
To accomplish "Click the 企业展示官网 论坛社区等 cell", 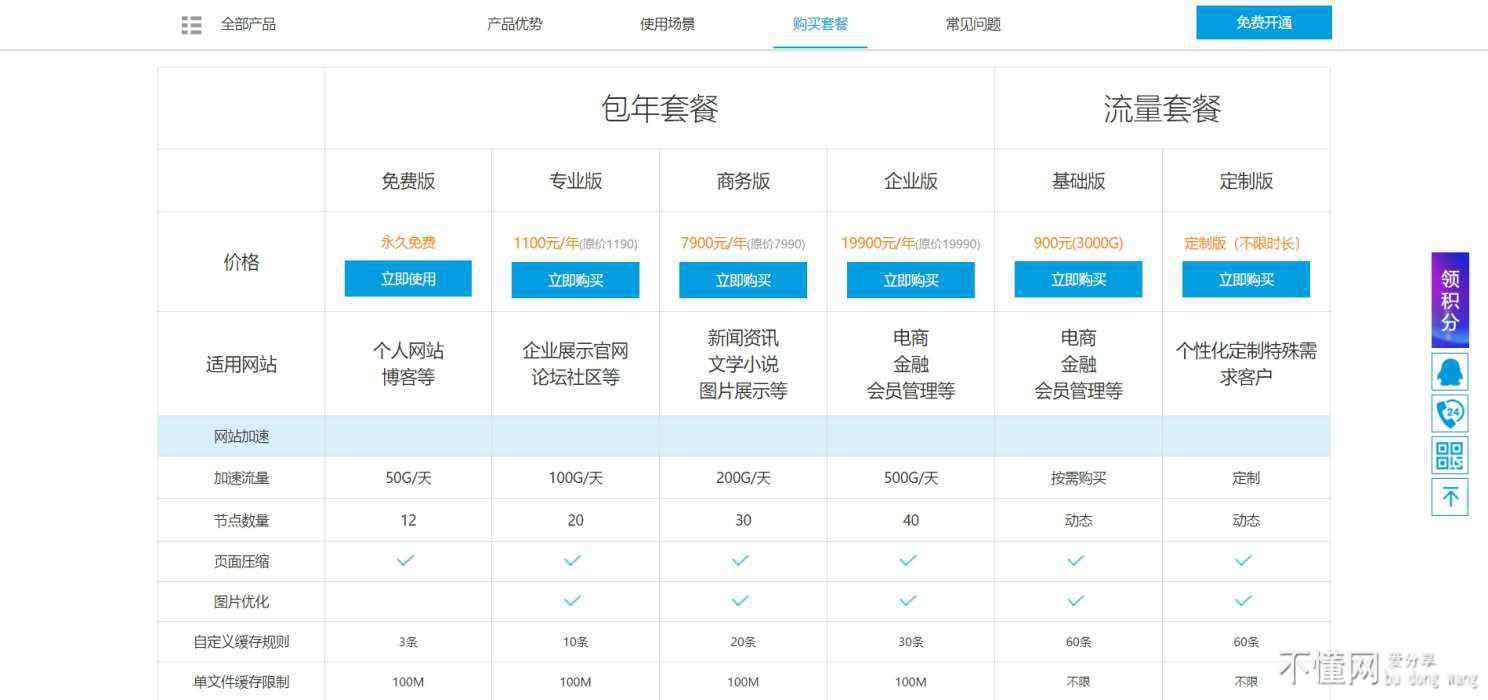I will 575,364.
